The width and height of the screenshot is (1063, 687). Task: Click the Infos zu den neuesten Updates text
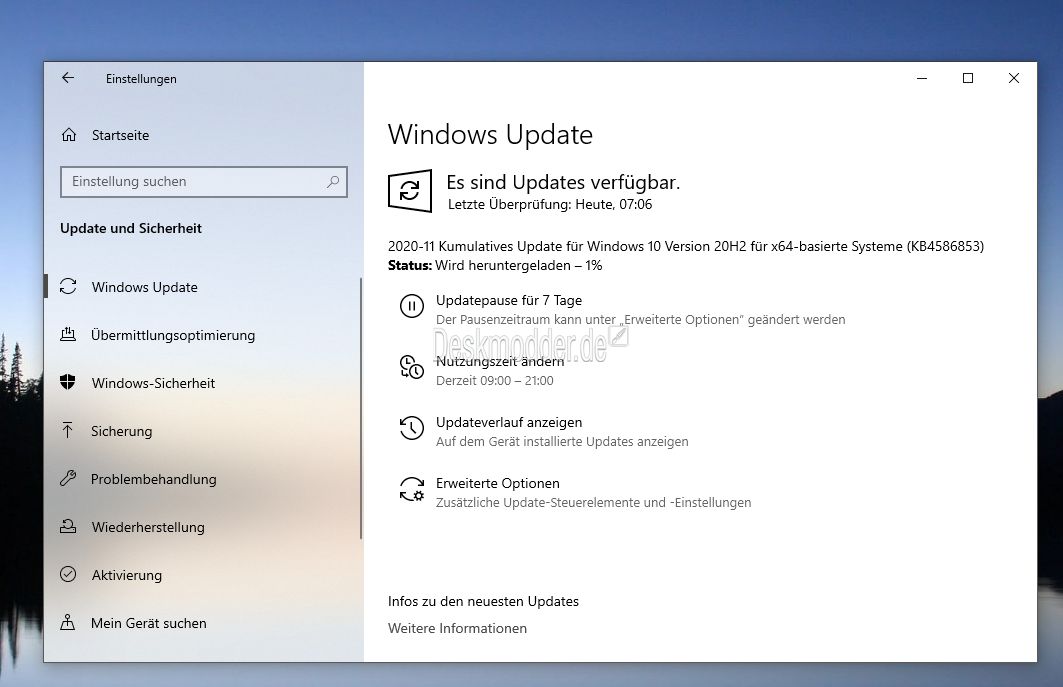coord(483,602)
